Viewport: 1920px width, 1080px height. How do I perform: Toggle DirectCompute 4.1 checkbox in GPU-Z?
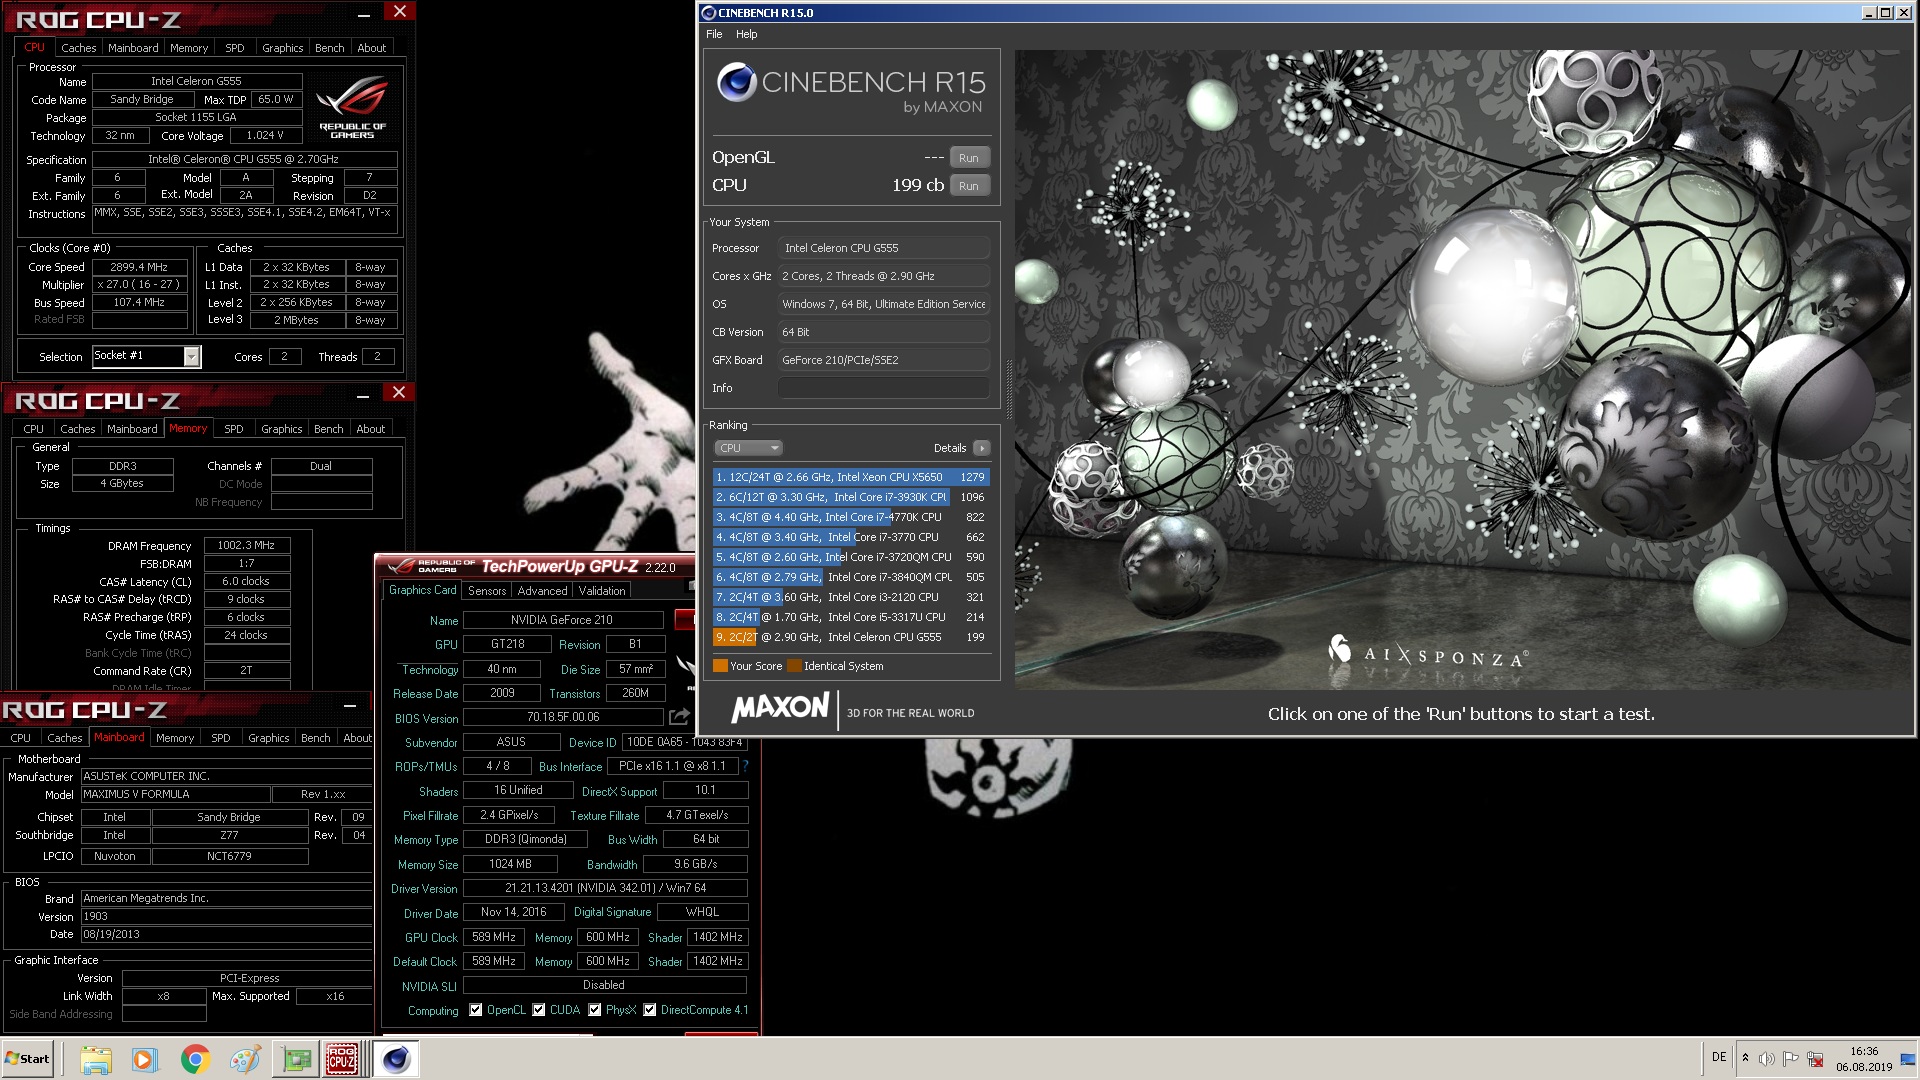pyautogui.click(x=650, y=1010)
